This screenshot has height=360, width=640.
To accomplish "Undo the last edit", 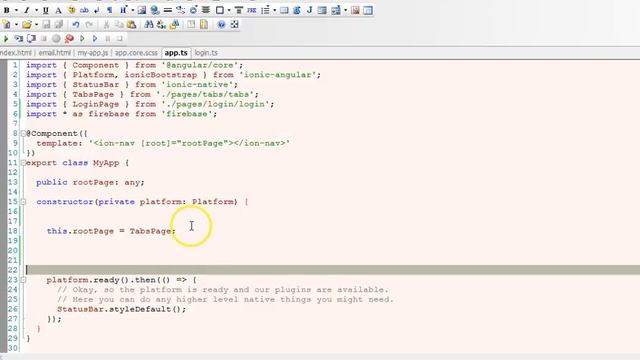I will tap(76, 24).
